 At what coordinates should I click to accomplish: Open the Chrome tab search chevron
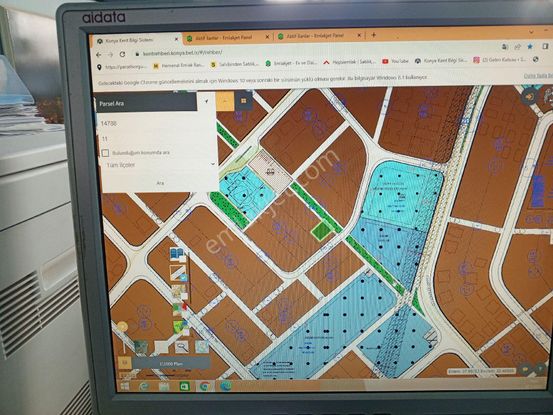tap(531, 32)
